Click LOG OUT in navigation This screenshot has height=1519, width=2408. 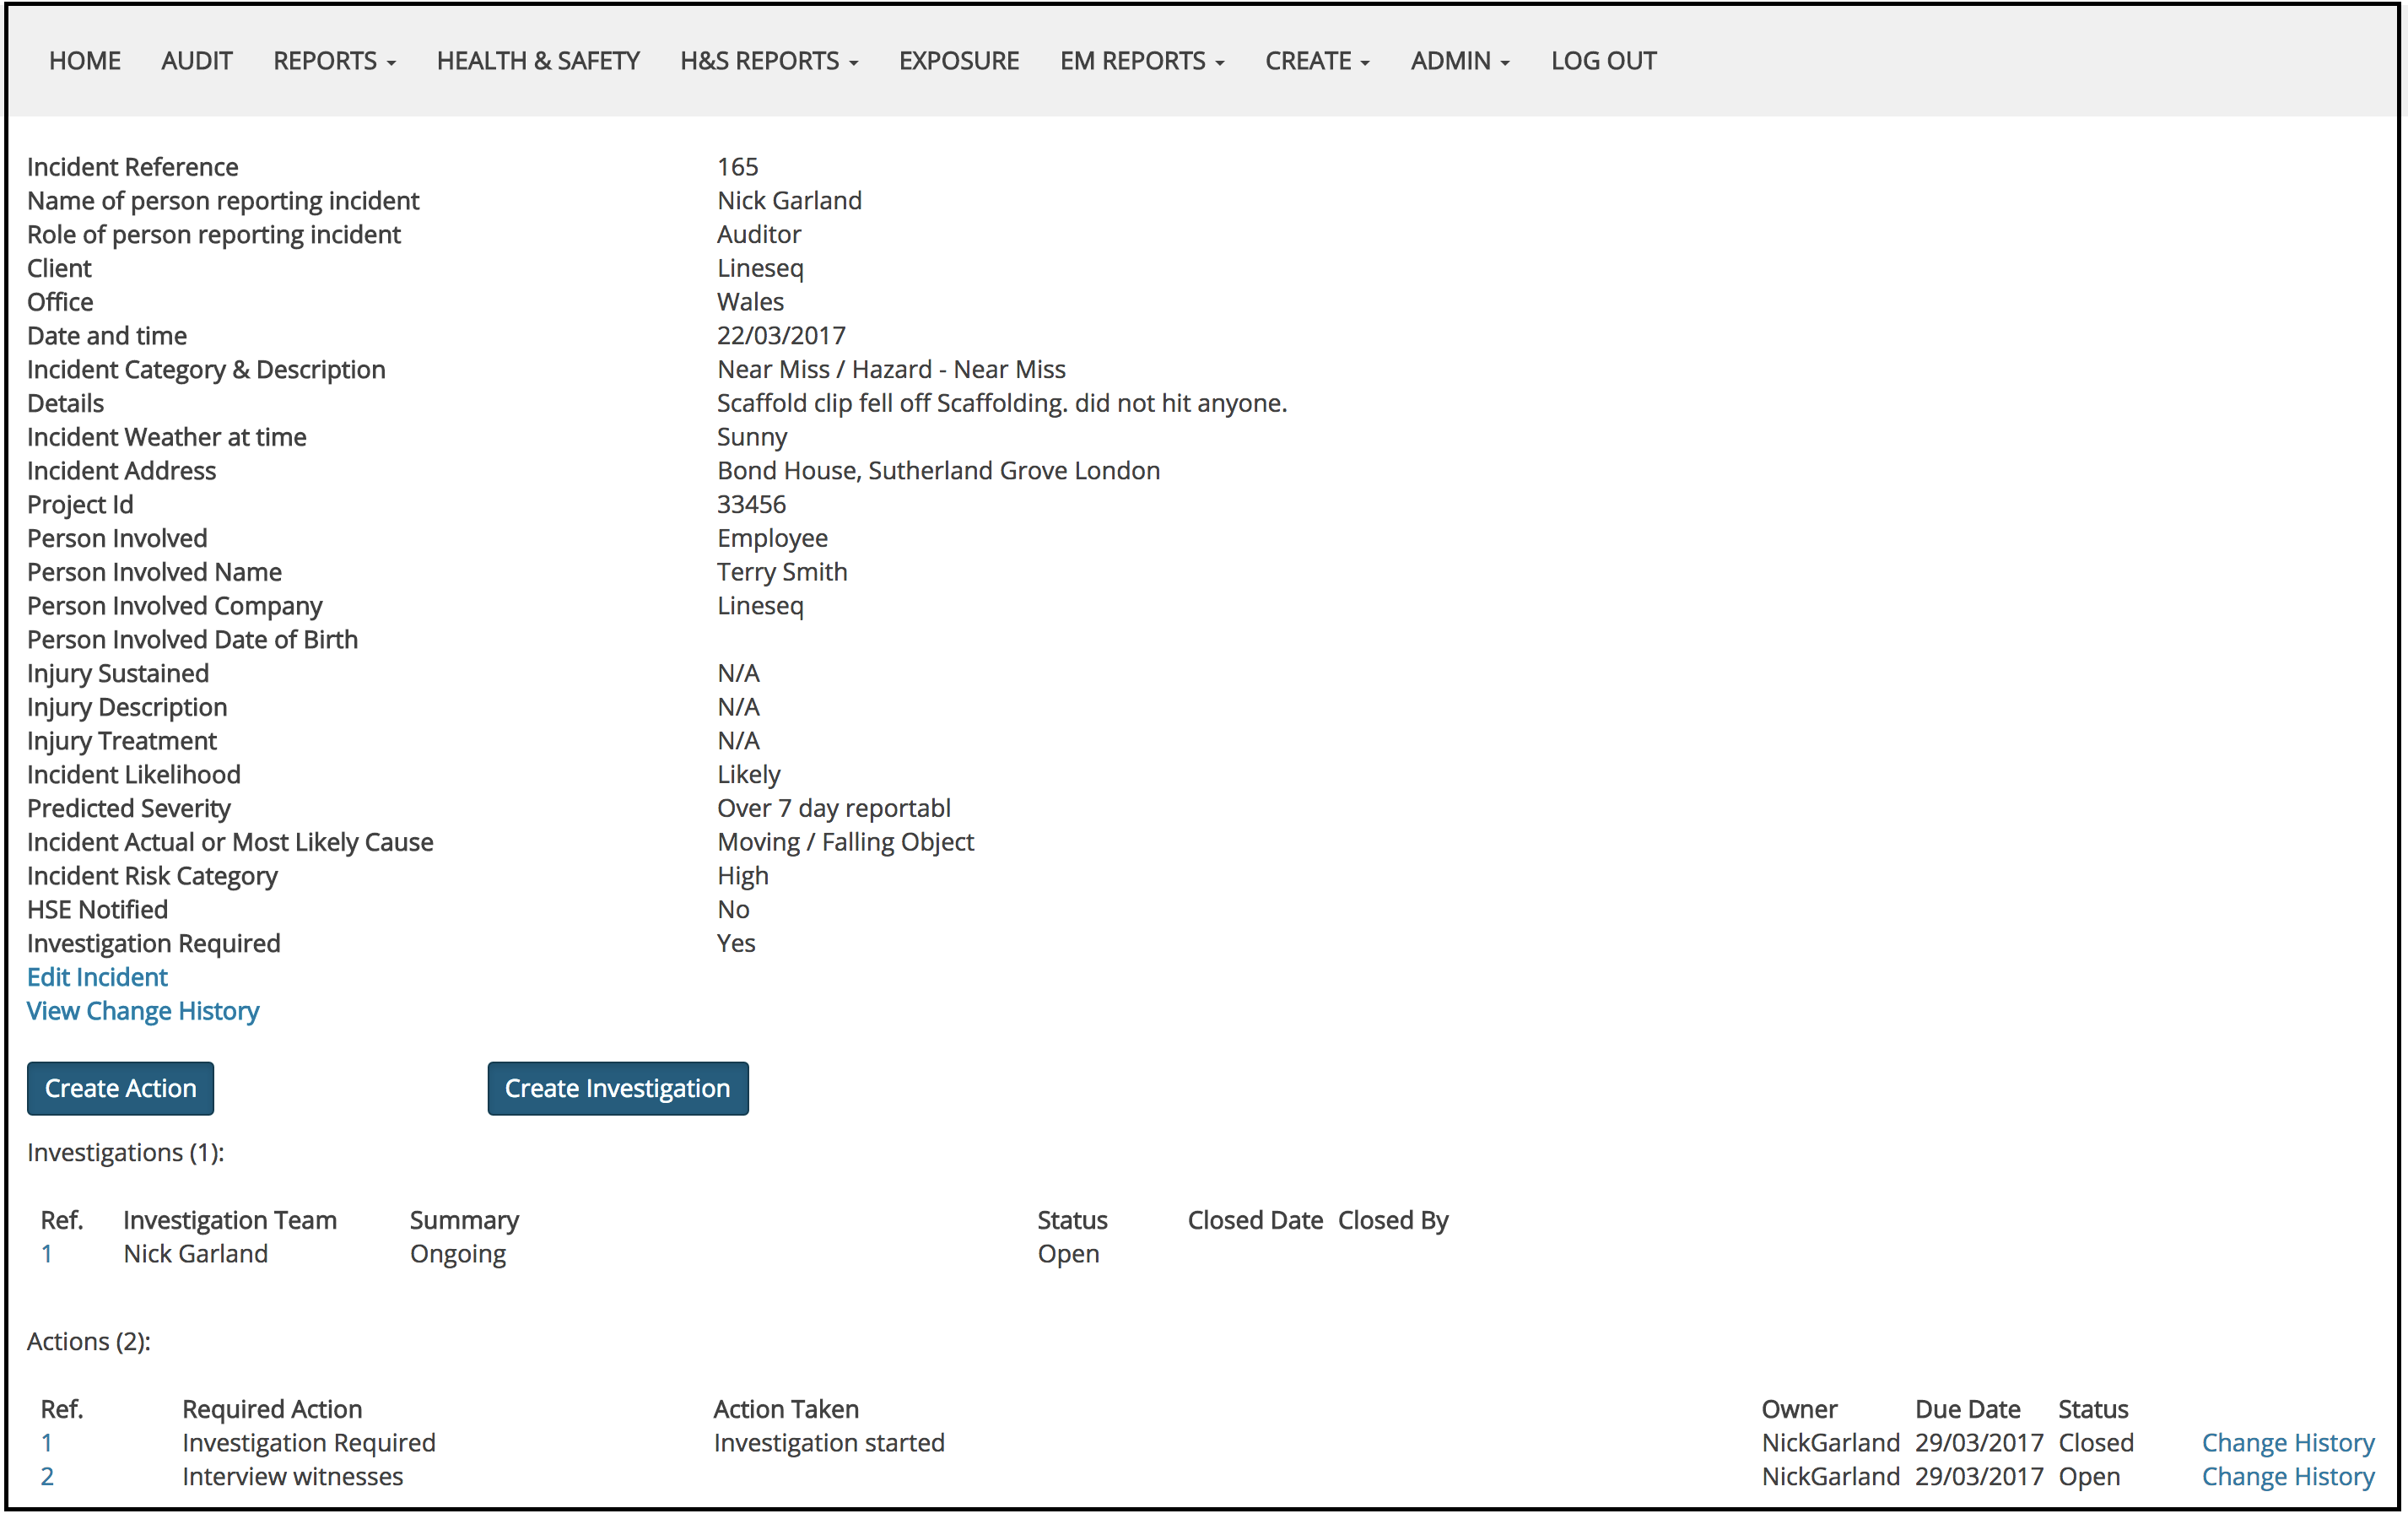(x=1603, y=61)
